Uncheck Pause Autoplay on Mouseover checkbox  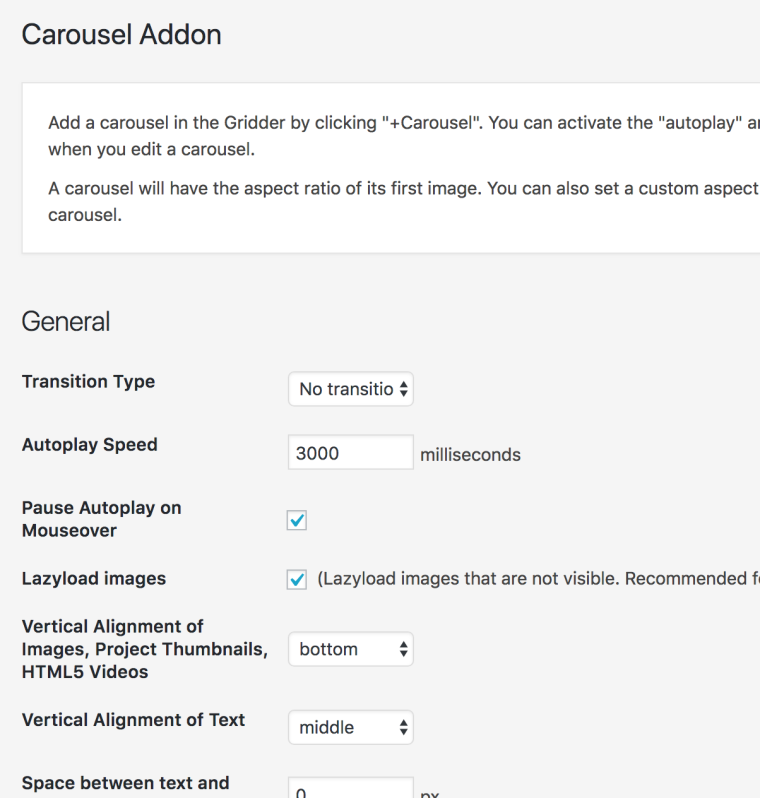pos(297,520)
